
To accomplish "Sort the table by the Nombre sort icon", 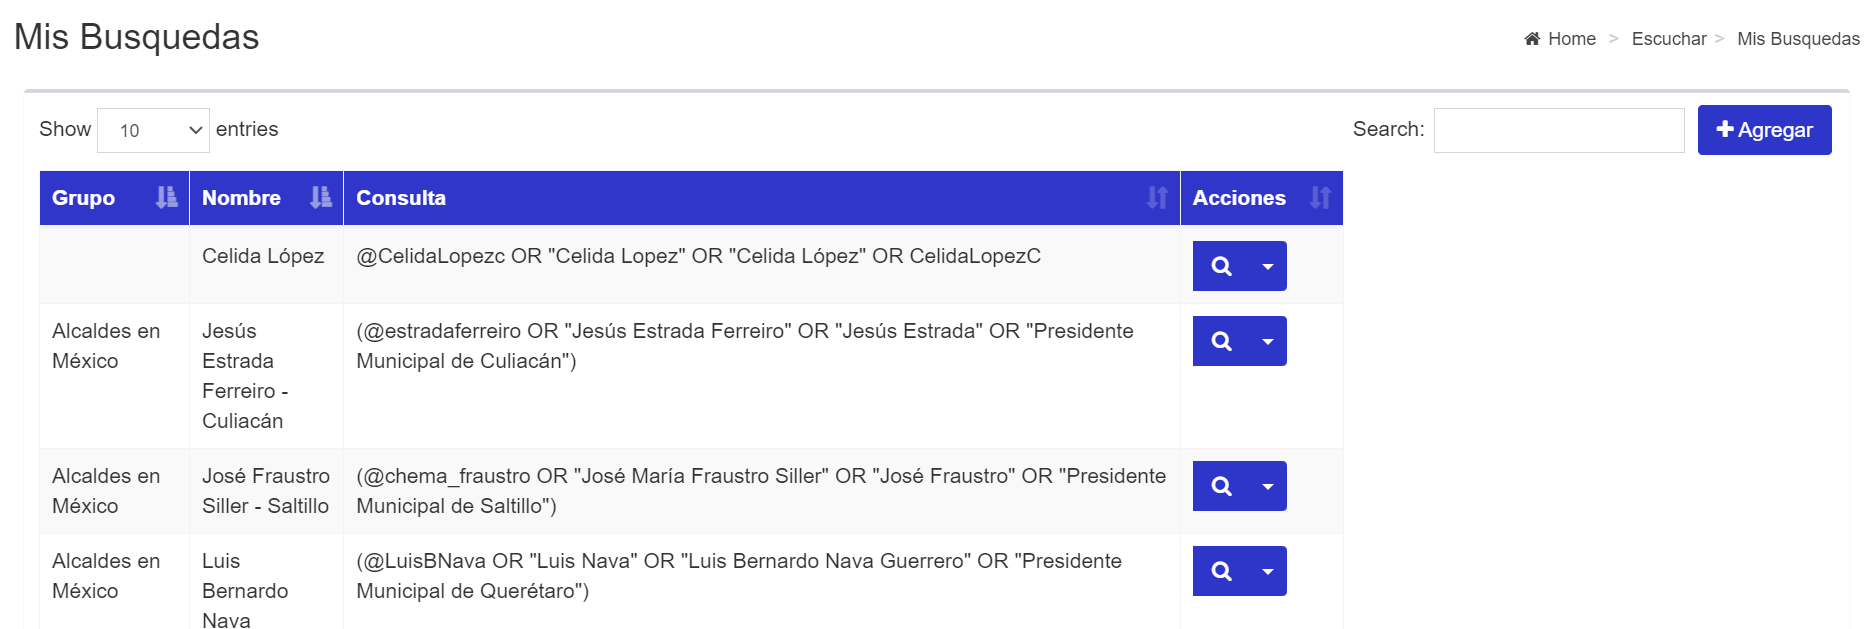I will pyautogui.click(x=320, y=198).
